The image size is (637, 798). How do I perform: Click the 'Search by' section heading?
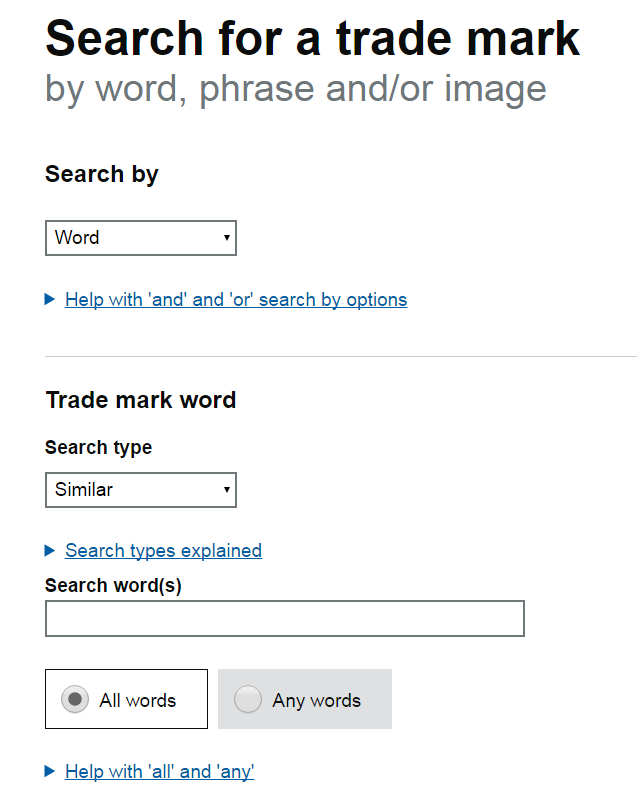point(102,174)
